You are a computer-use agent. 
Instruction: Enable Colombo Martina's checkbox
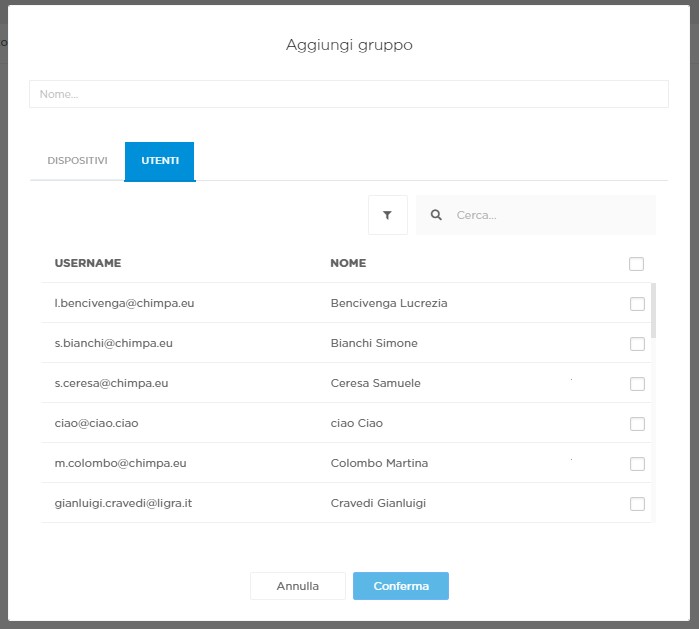(637, 464)
